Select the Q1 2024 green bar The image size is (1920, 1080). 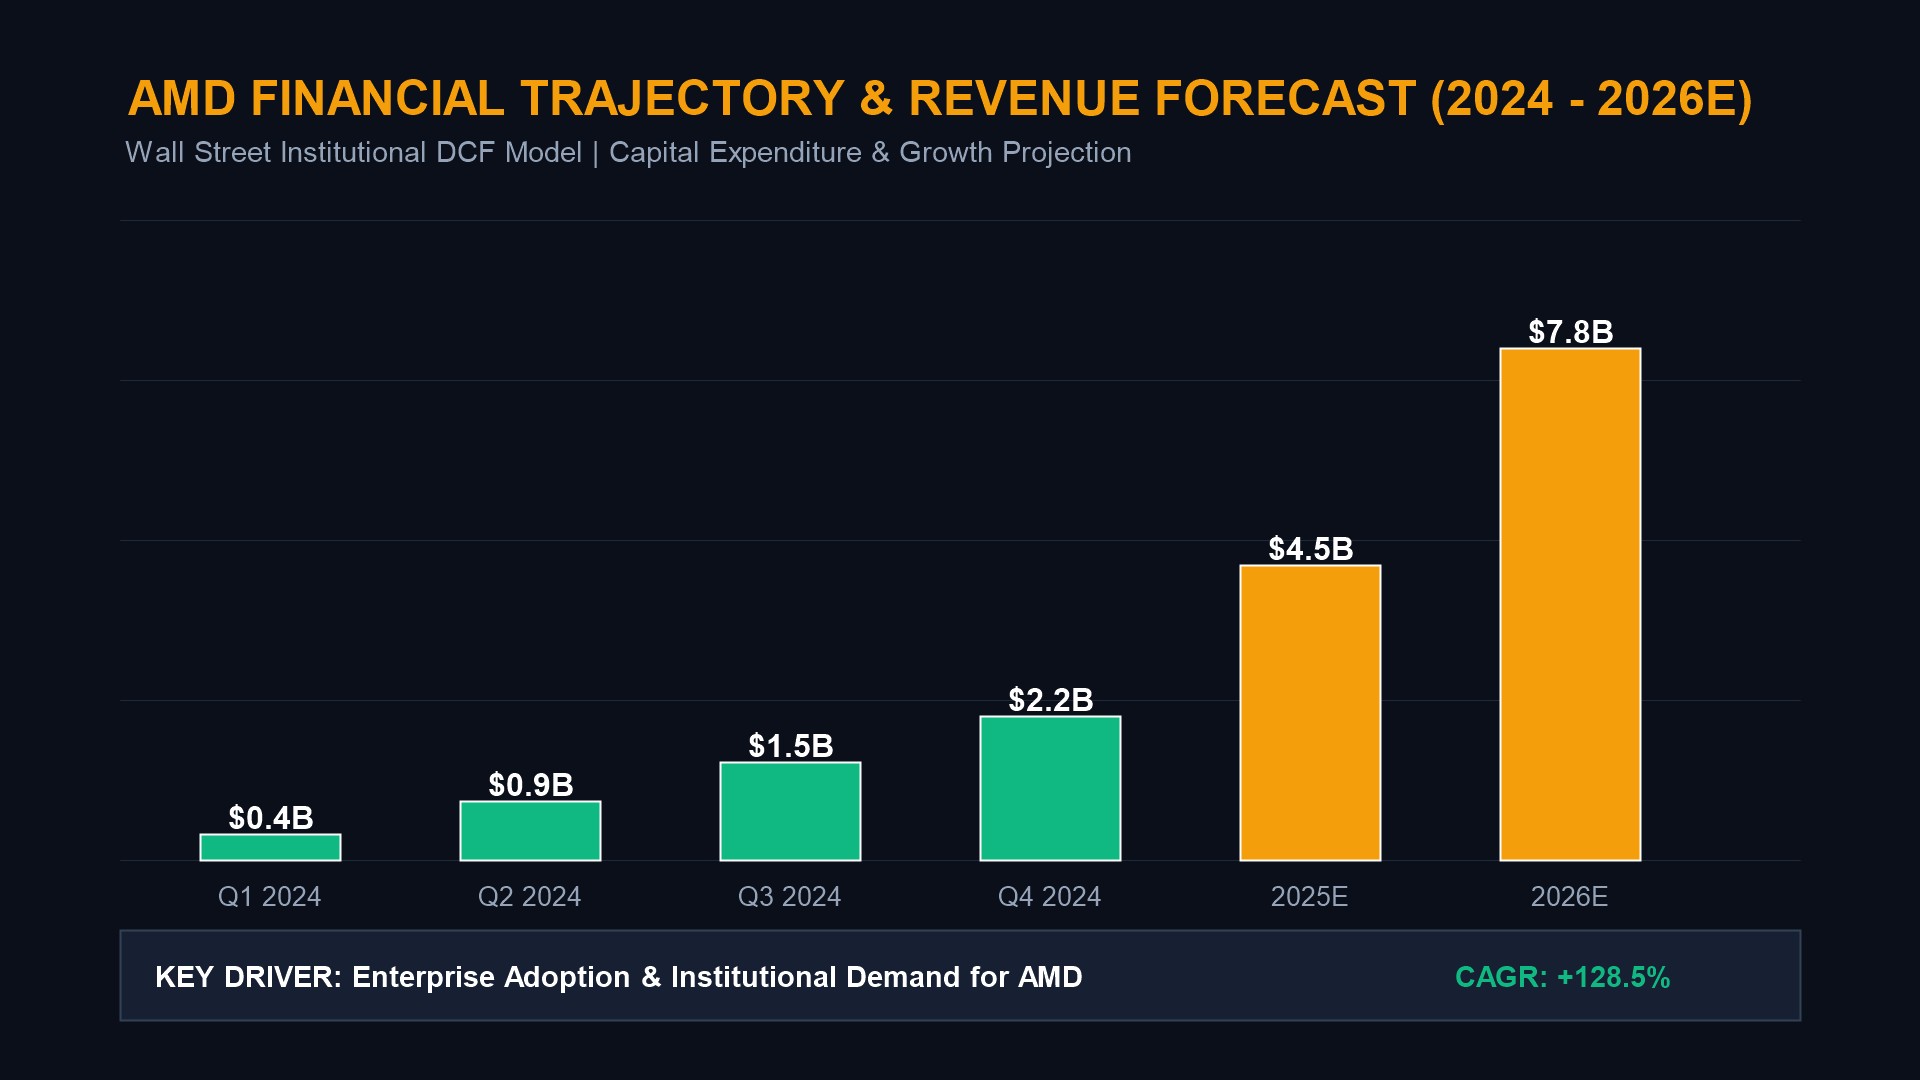pos(270,847)
